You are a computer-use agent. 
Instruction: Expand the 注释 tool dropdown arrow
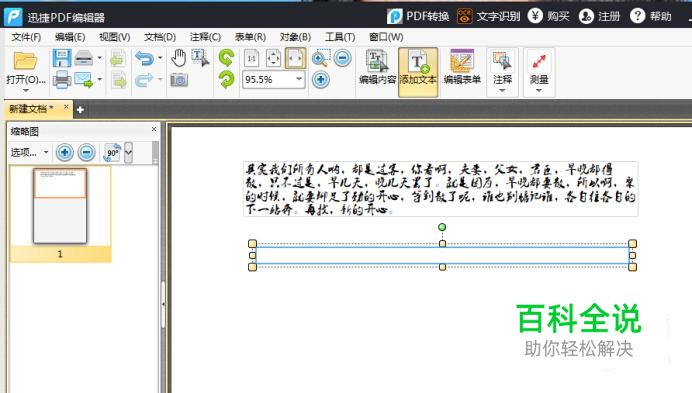[502, 91]
